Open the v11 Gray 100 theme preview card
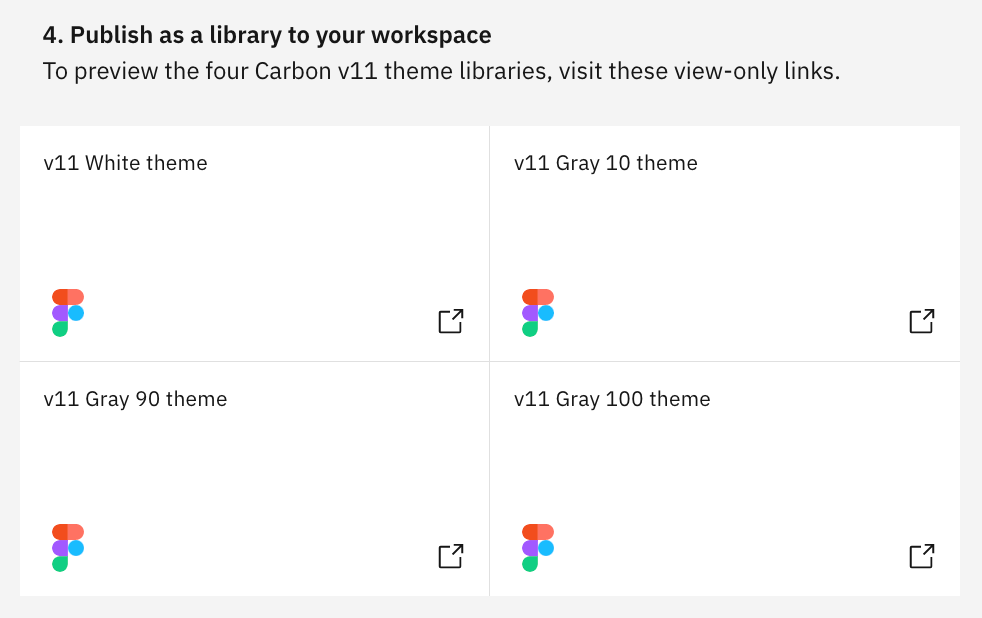Image resolution: width=982 pixels, height=618 pixels. [724, 478]
